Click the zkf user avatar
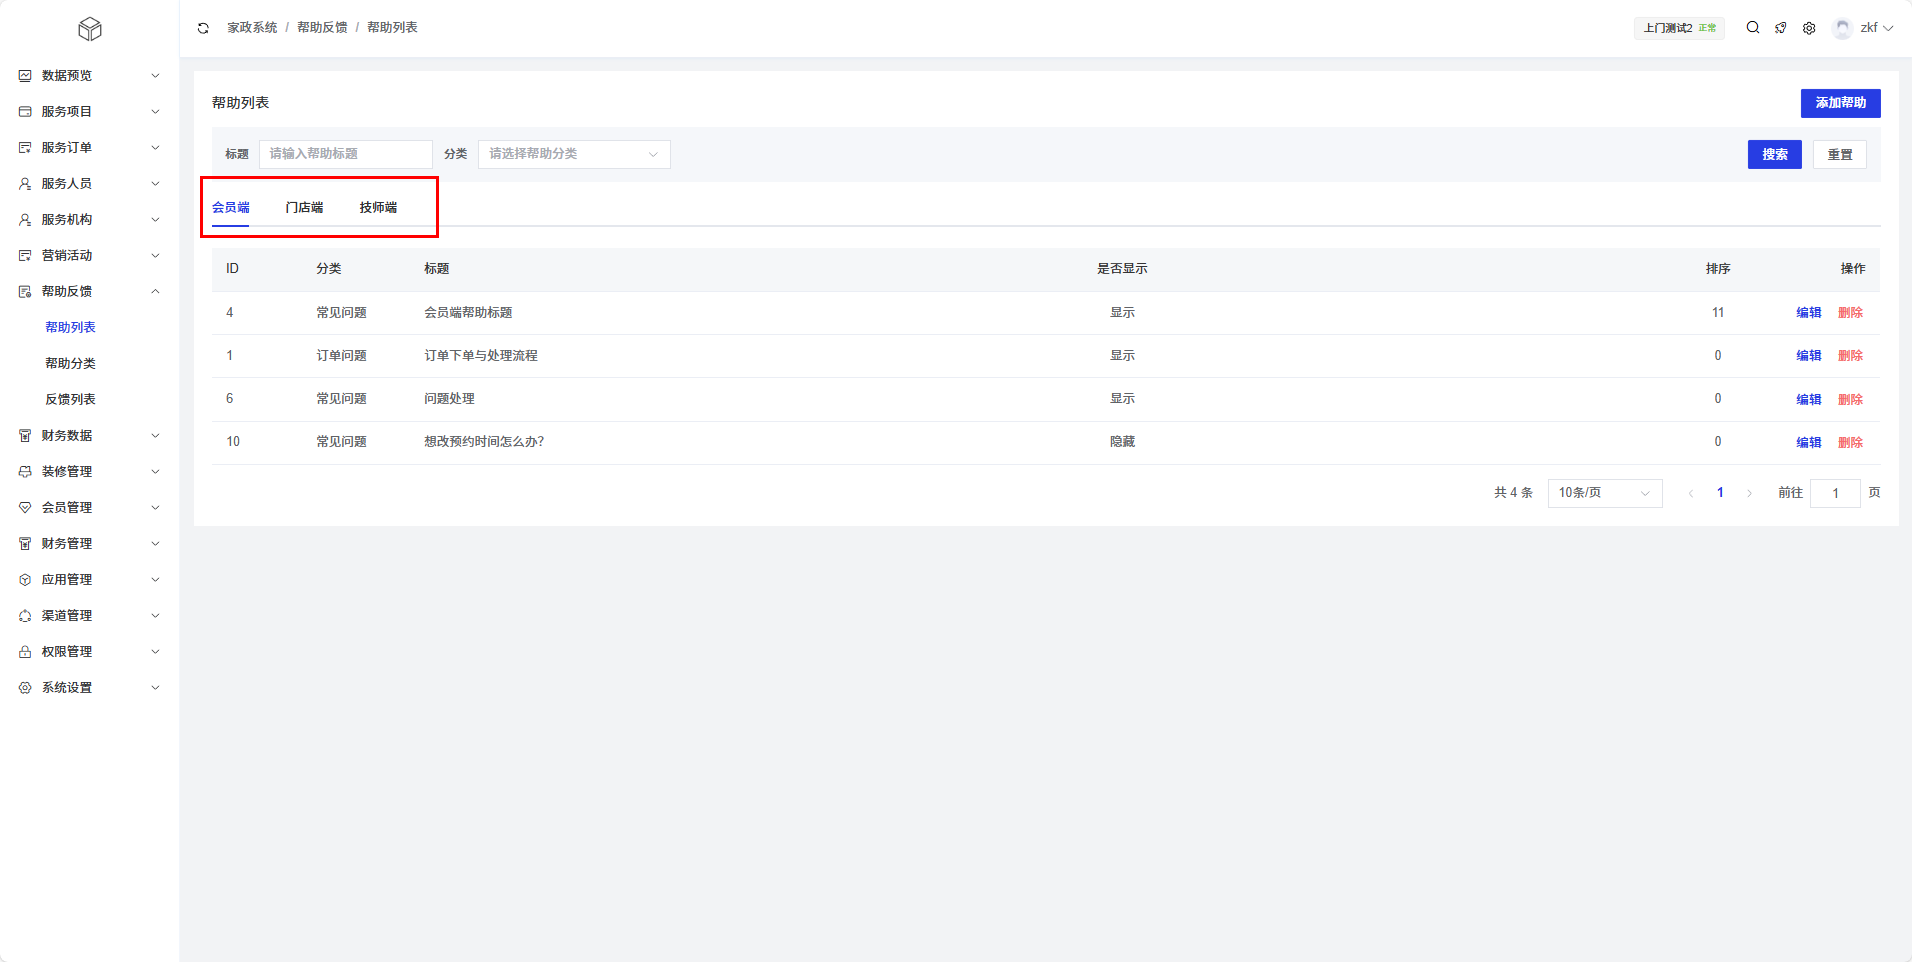Image resolution: width=1912 pixels, height=962 pixels. coord(1842,28)
